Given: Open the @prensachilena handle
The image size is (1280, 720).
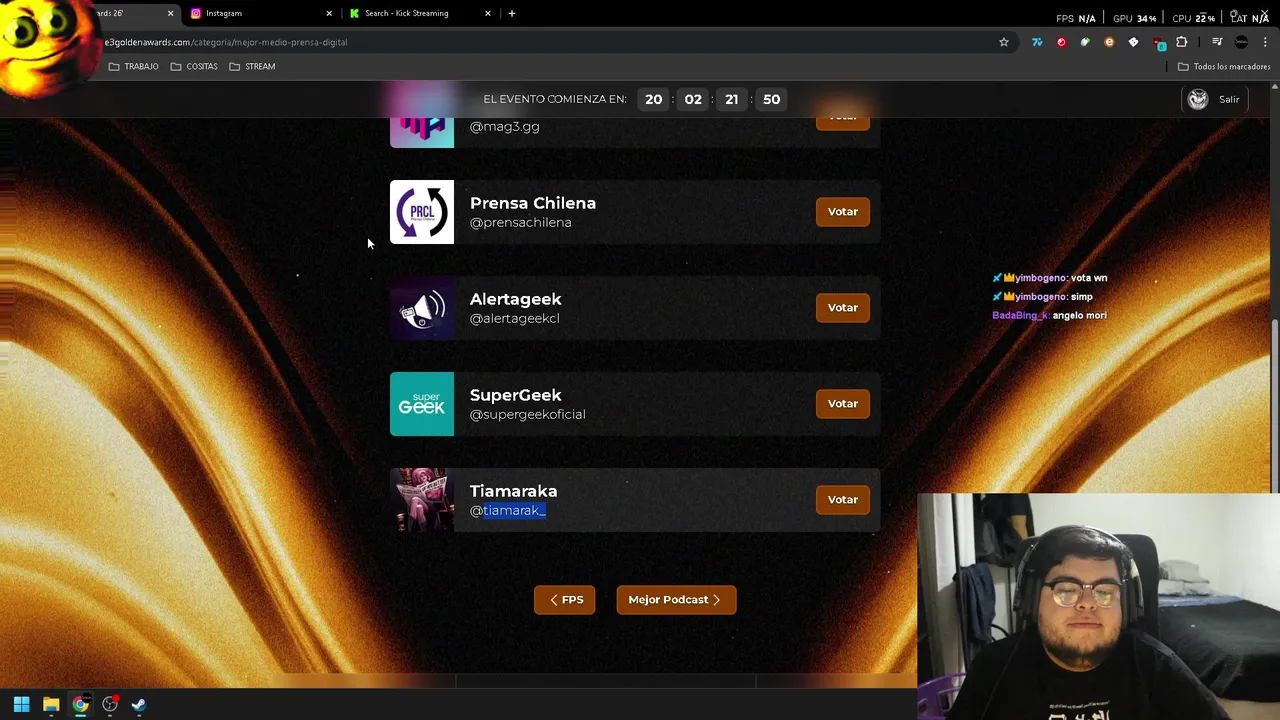Looking at the screenshot, I should (x=521, y=222).
